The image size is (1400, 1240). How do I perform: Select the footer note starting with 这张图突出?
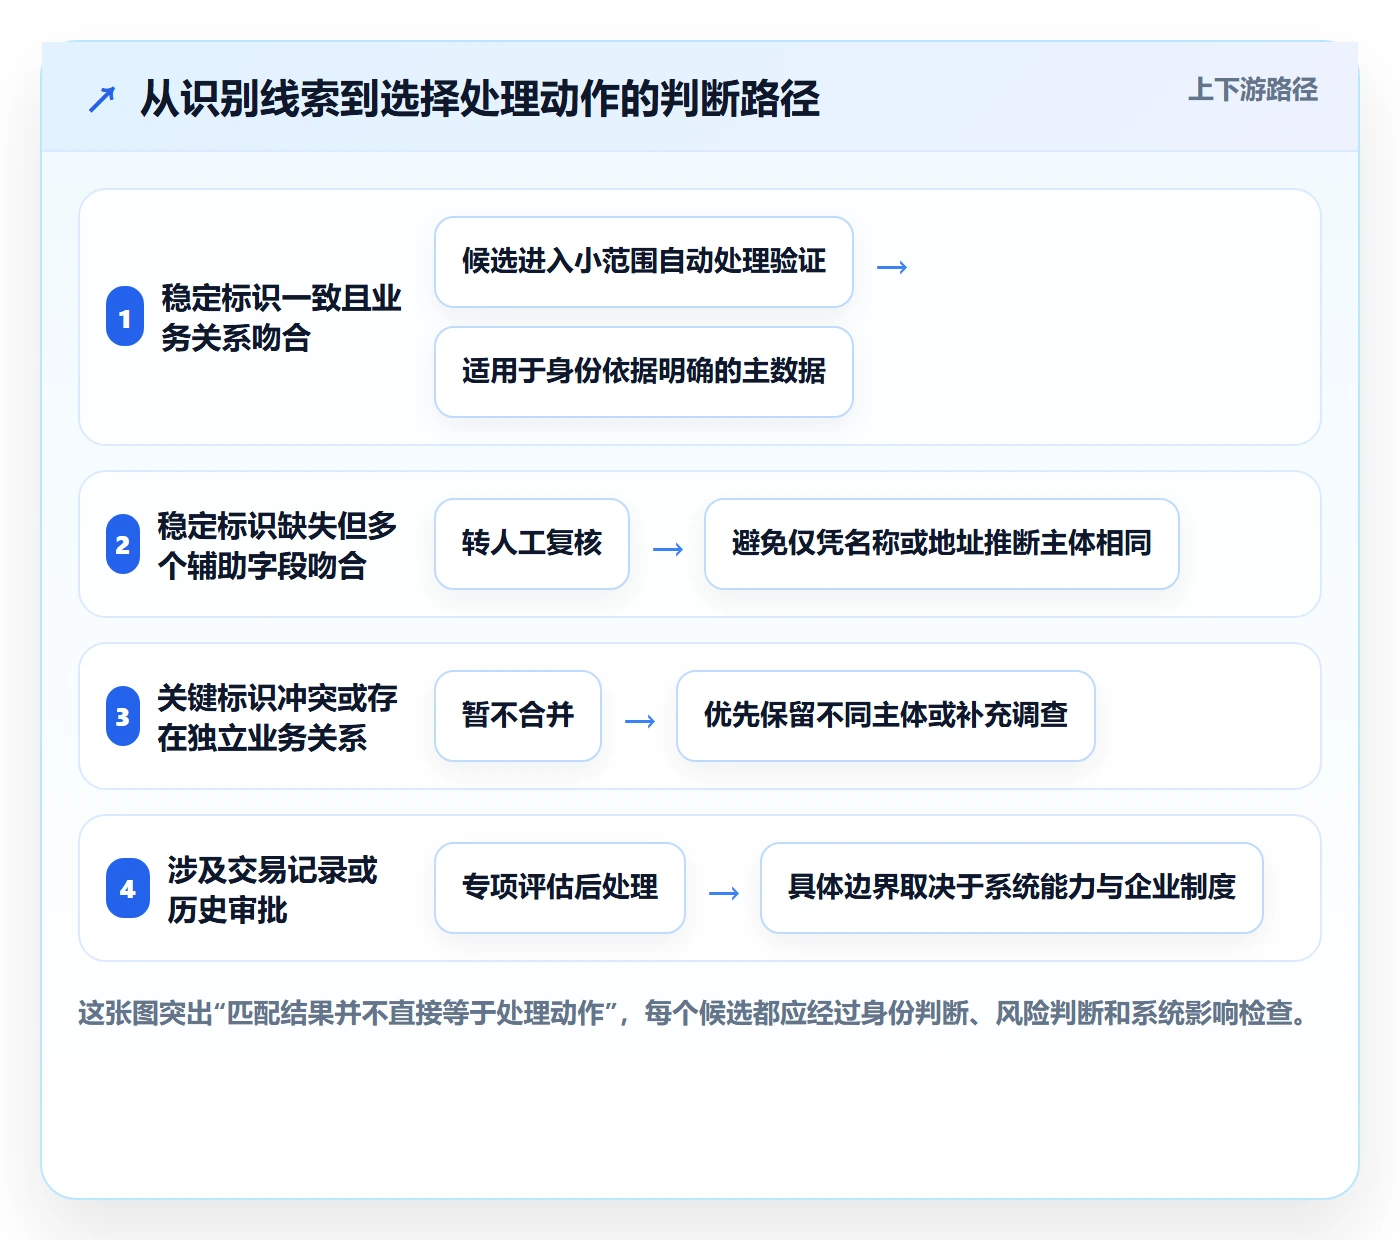tap(694, 1014)
